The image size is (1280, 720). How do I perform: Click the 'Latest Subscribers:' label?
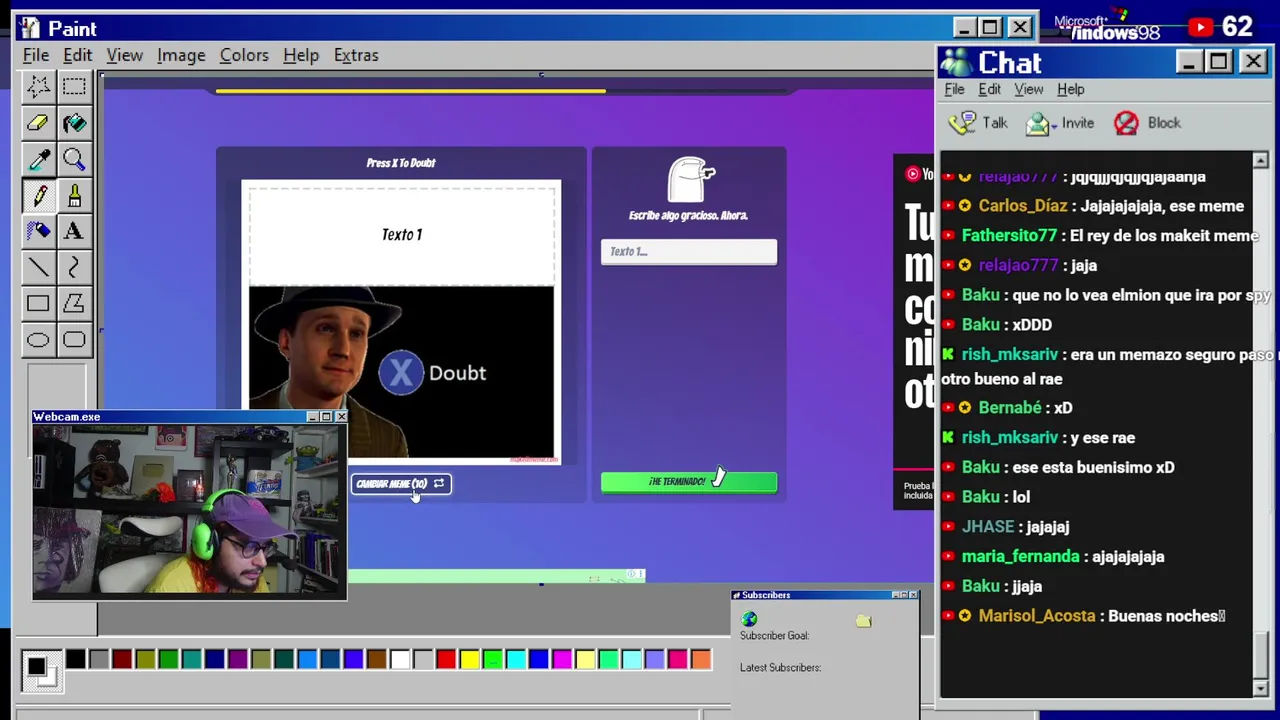780,668
